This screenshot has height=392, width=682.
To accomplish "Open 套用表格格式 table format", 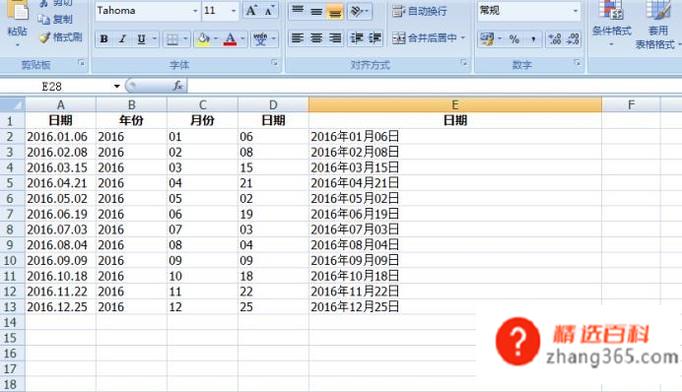I will point(658,24).
